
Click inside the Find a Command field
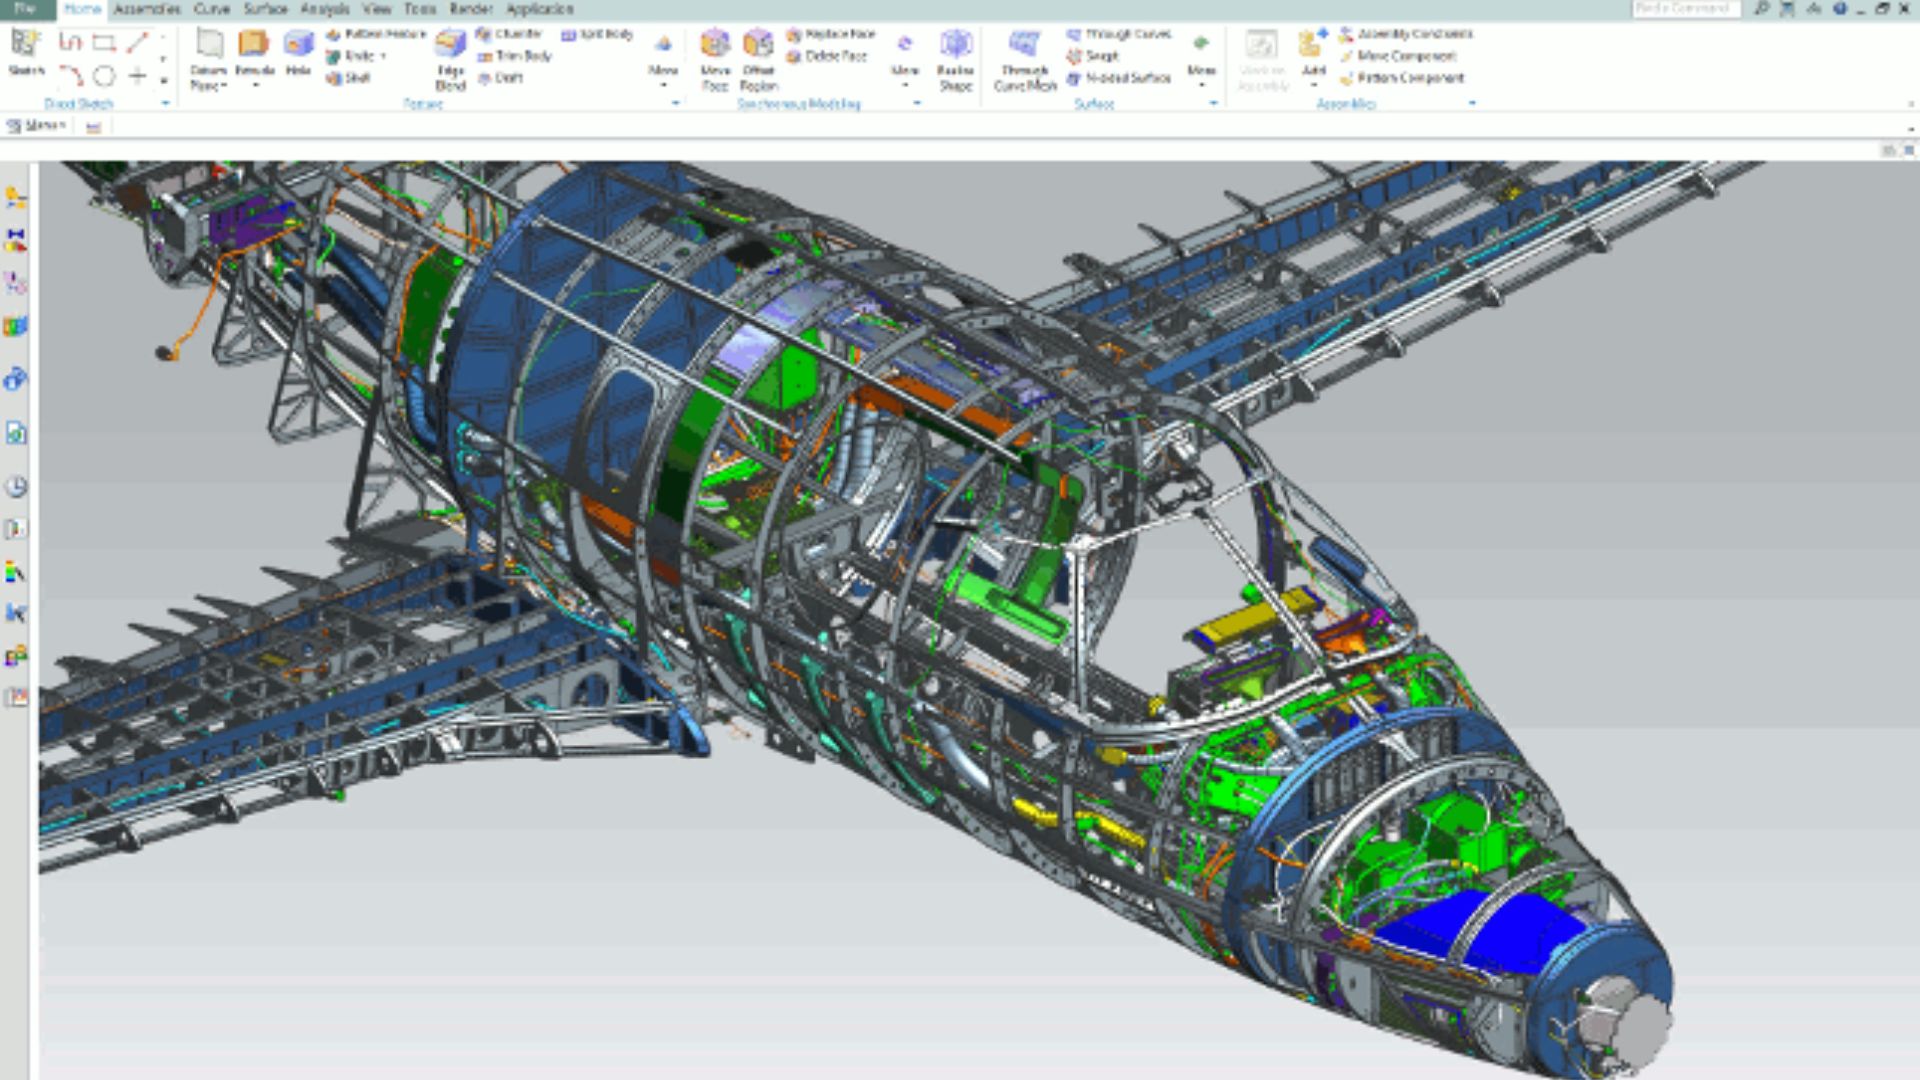[x=1690, y=8]
